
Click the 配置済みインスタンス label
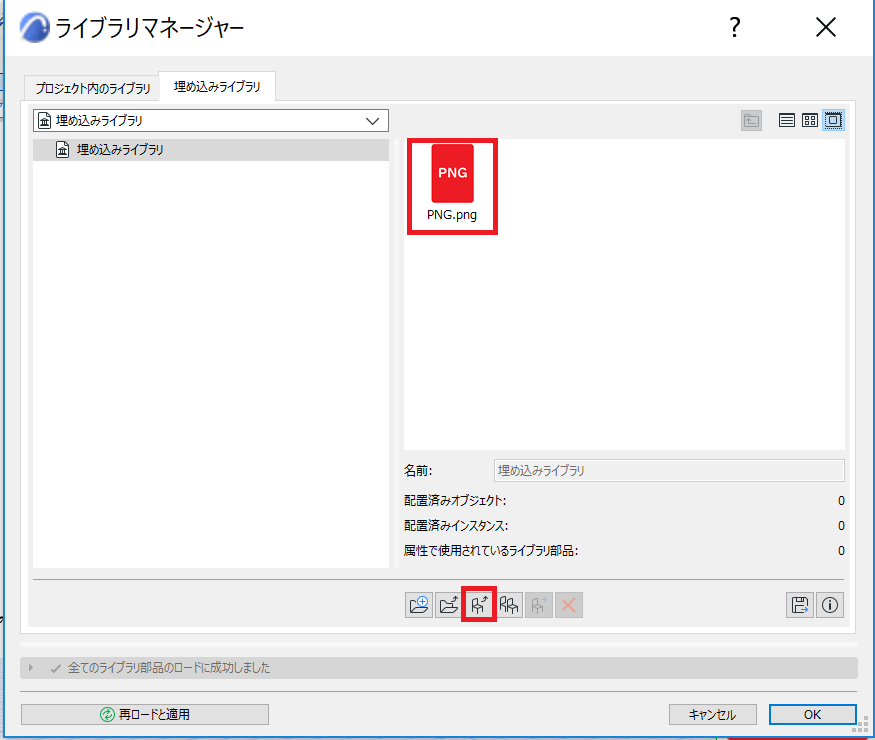tap(456, 526)
